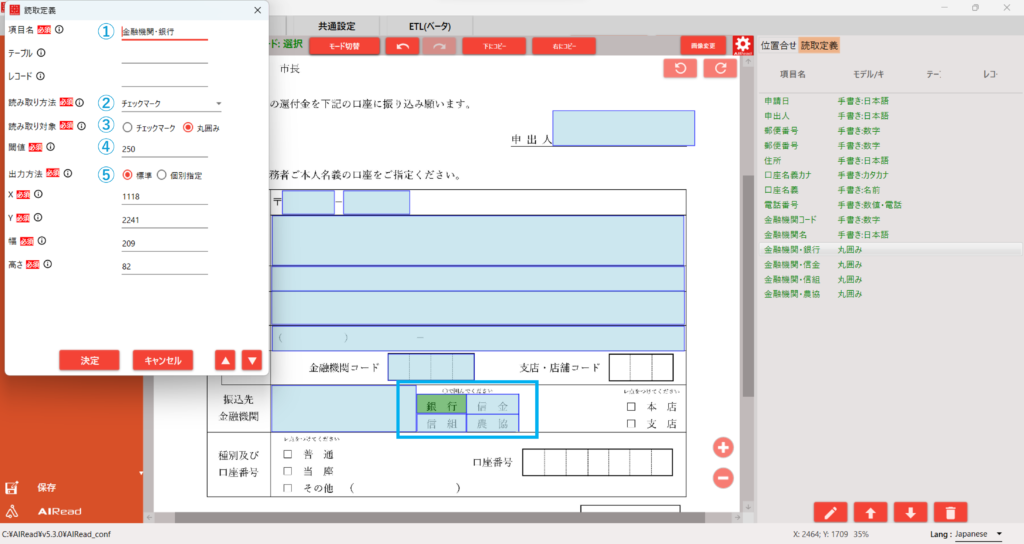Select the 丸囲み radio option
The image size is (1024, 544).
pos(187,128)
